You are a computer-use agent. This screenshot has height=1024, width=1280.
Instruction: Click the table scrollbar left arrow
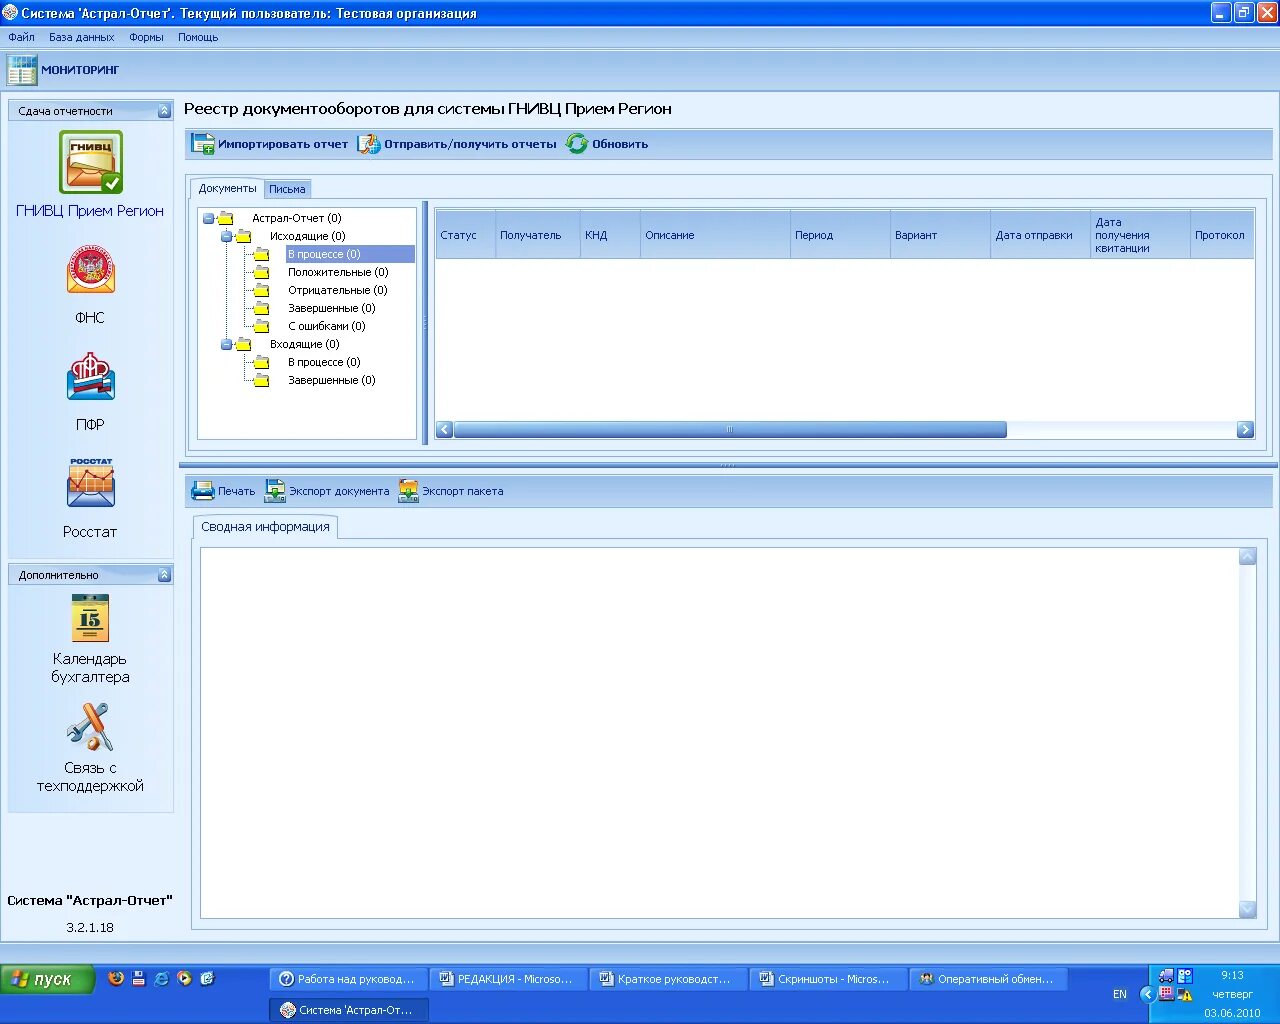[x=445, y=429]
